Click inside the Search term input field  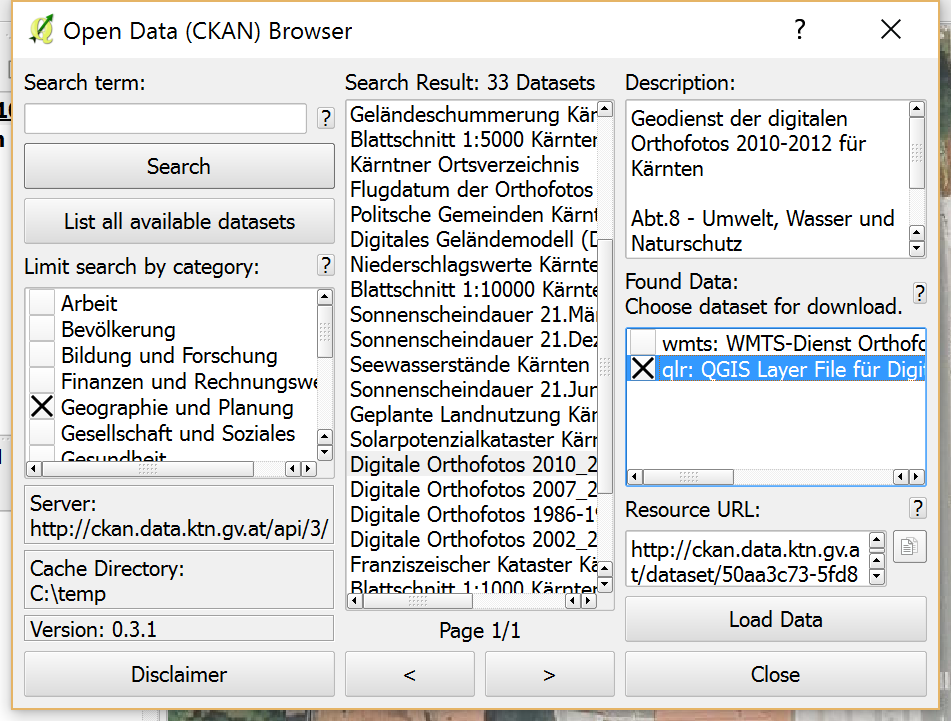[x=165, y=118]
